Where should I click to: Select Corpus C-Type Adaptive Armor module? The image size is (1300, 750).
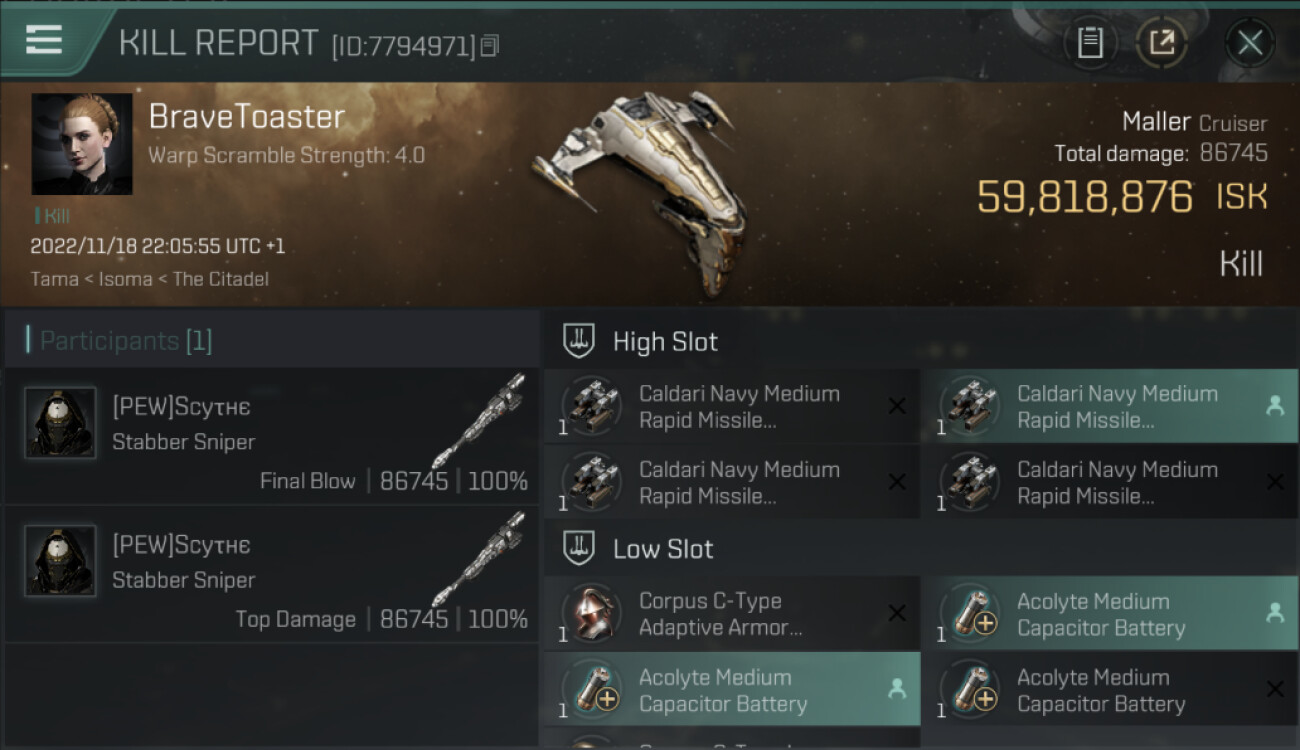pos(591,614)
